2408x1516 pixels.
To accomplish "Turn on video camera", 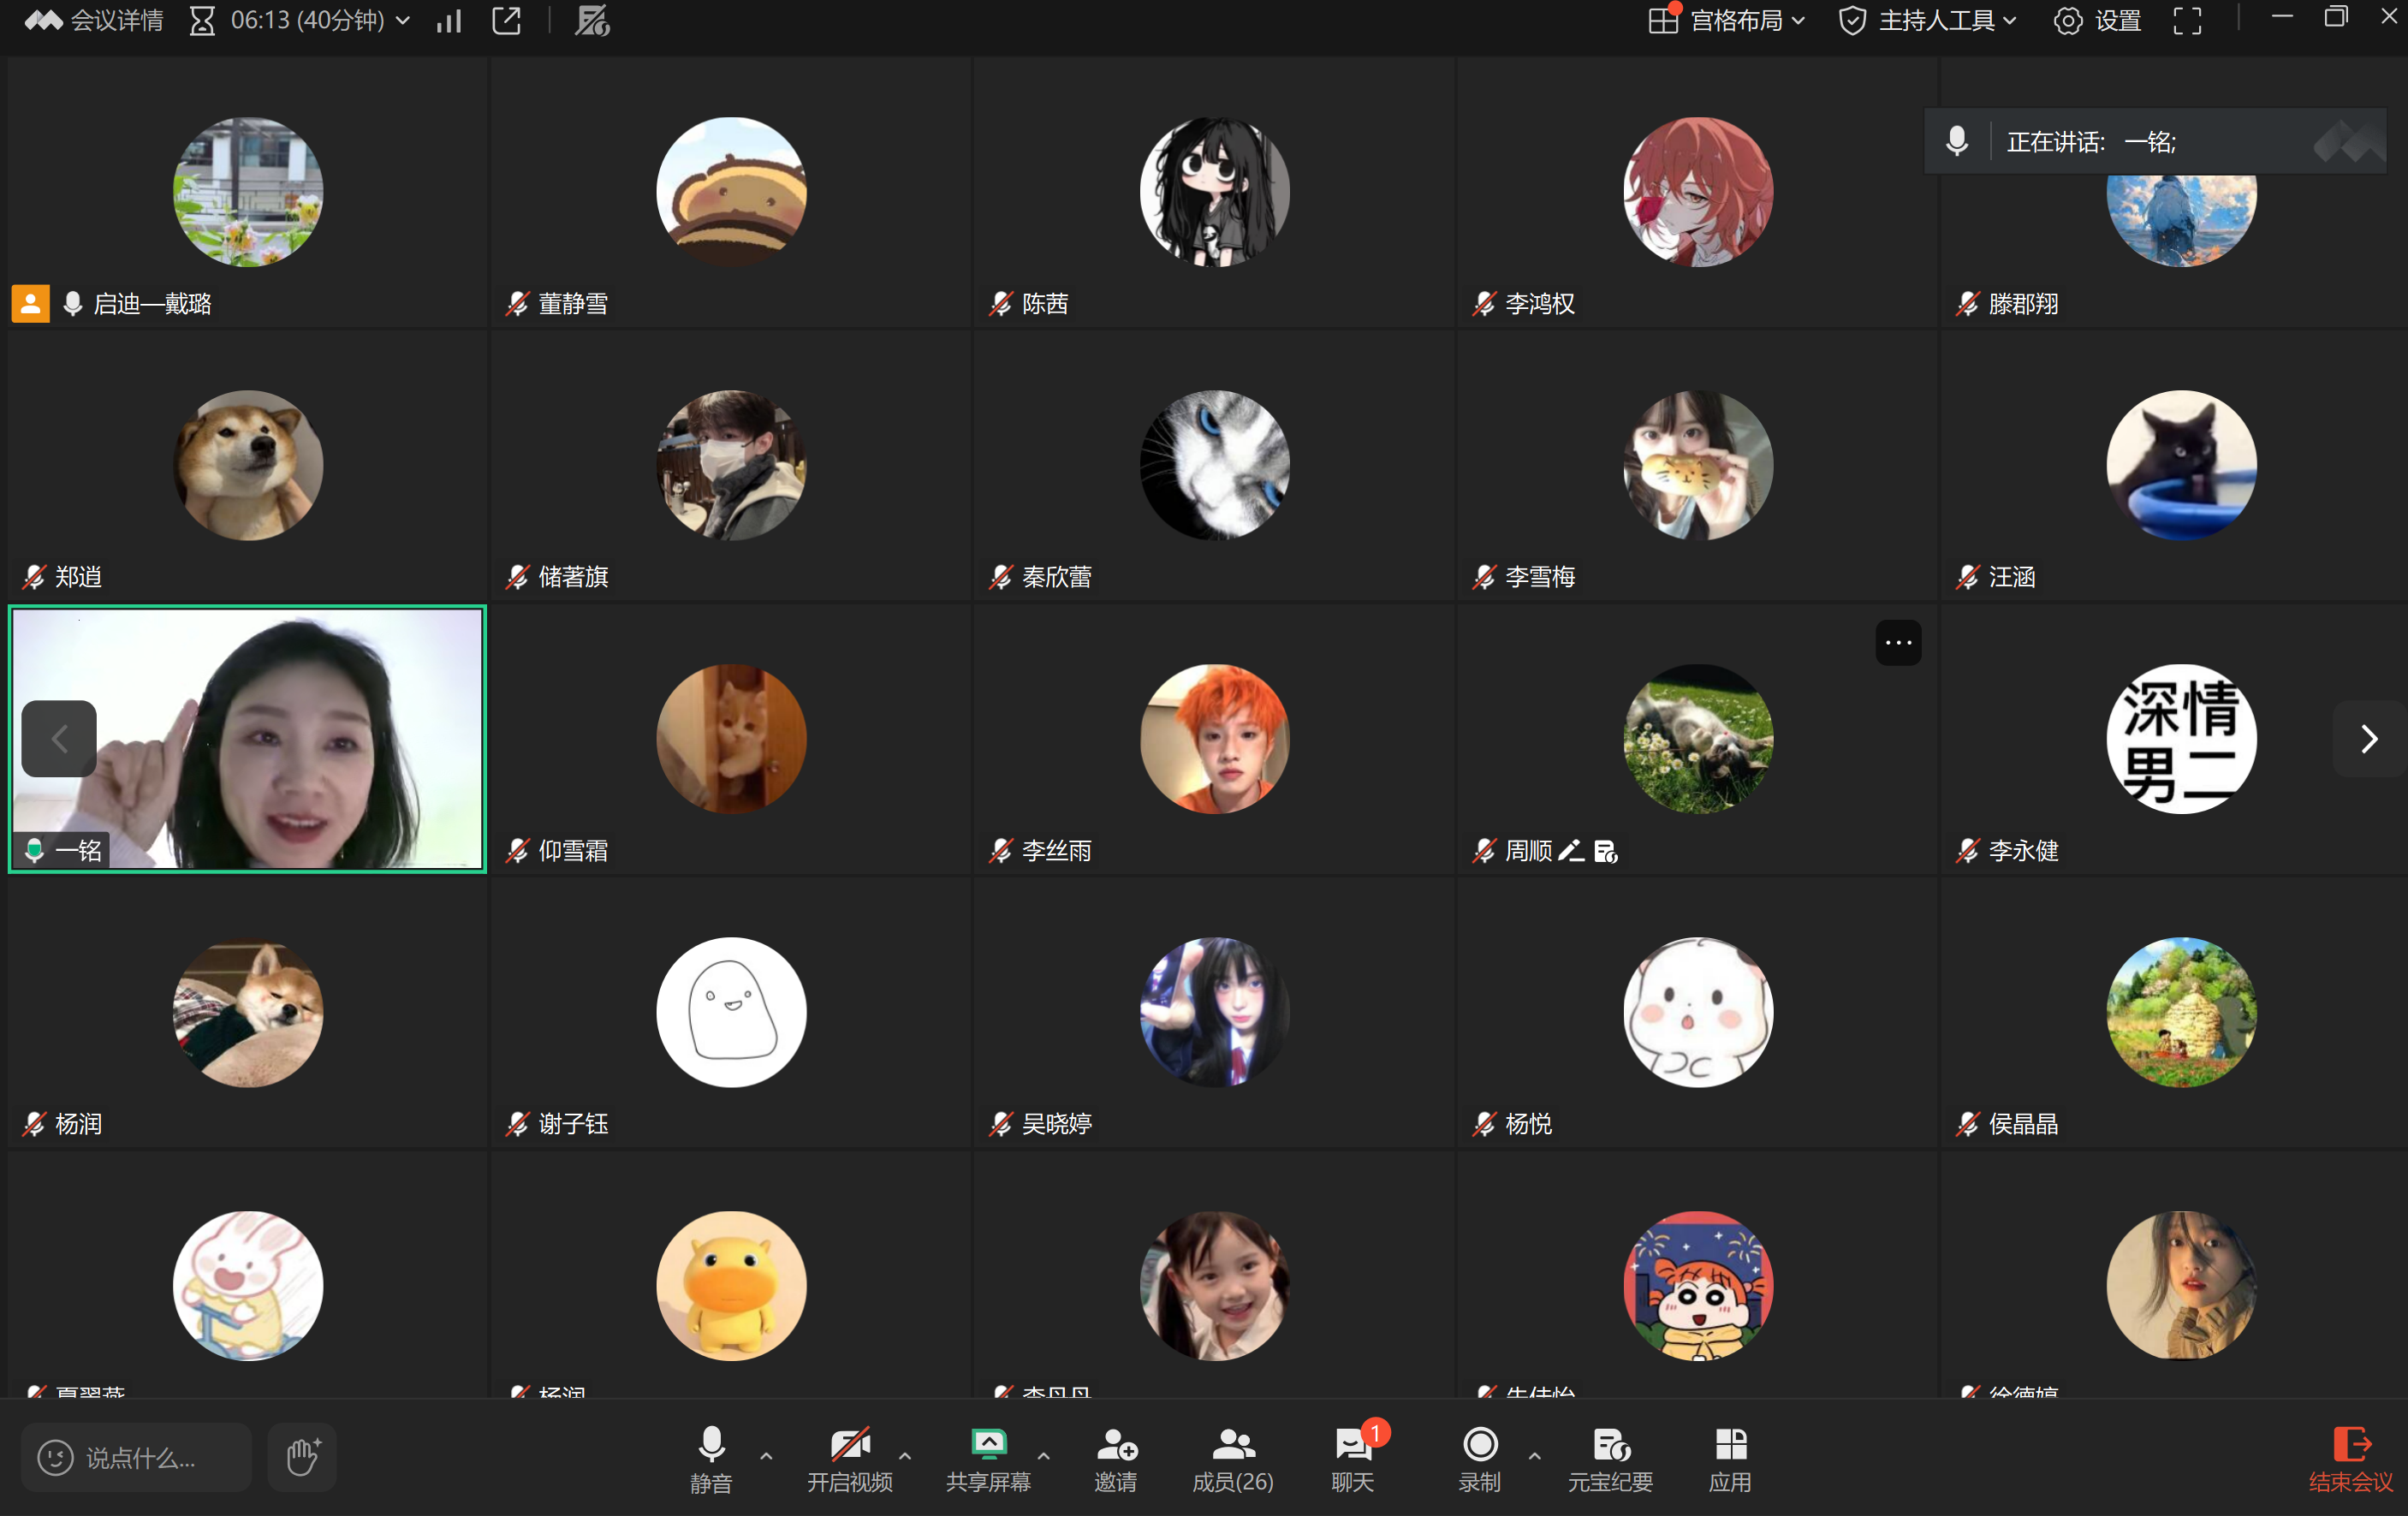I will point(849,1457).
